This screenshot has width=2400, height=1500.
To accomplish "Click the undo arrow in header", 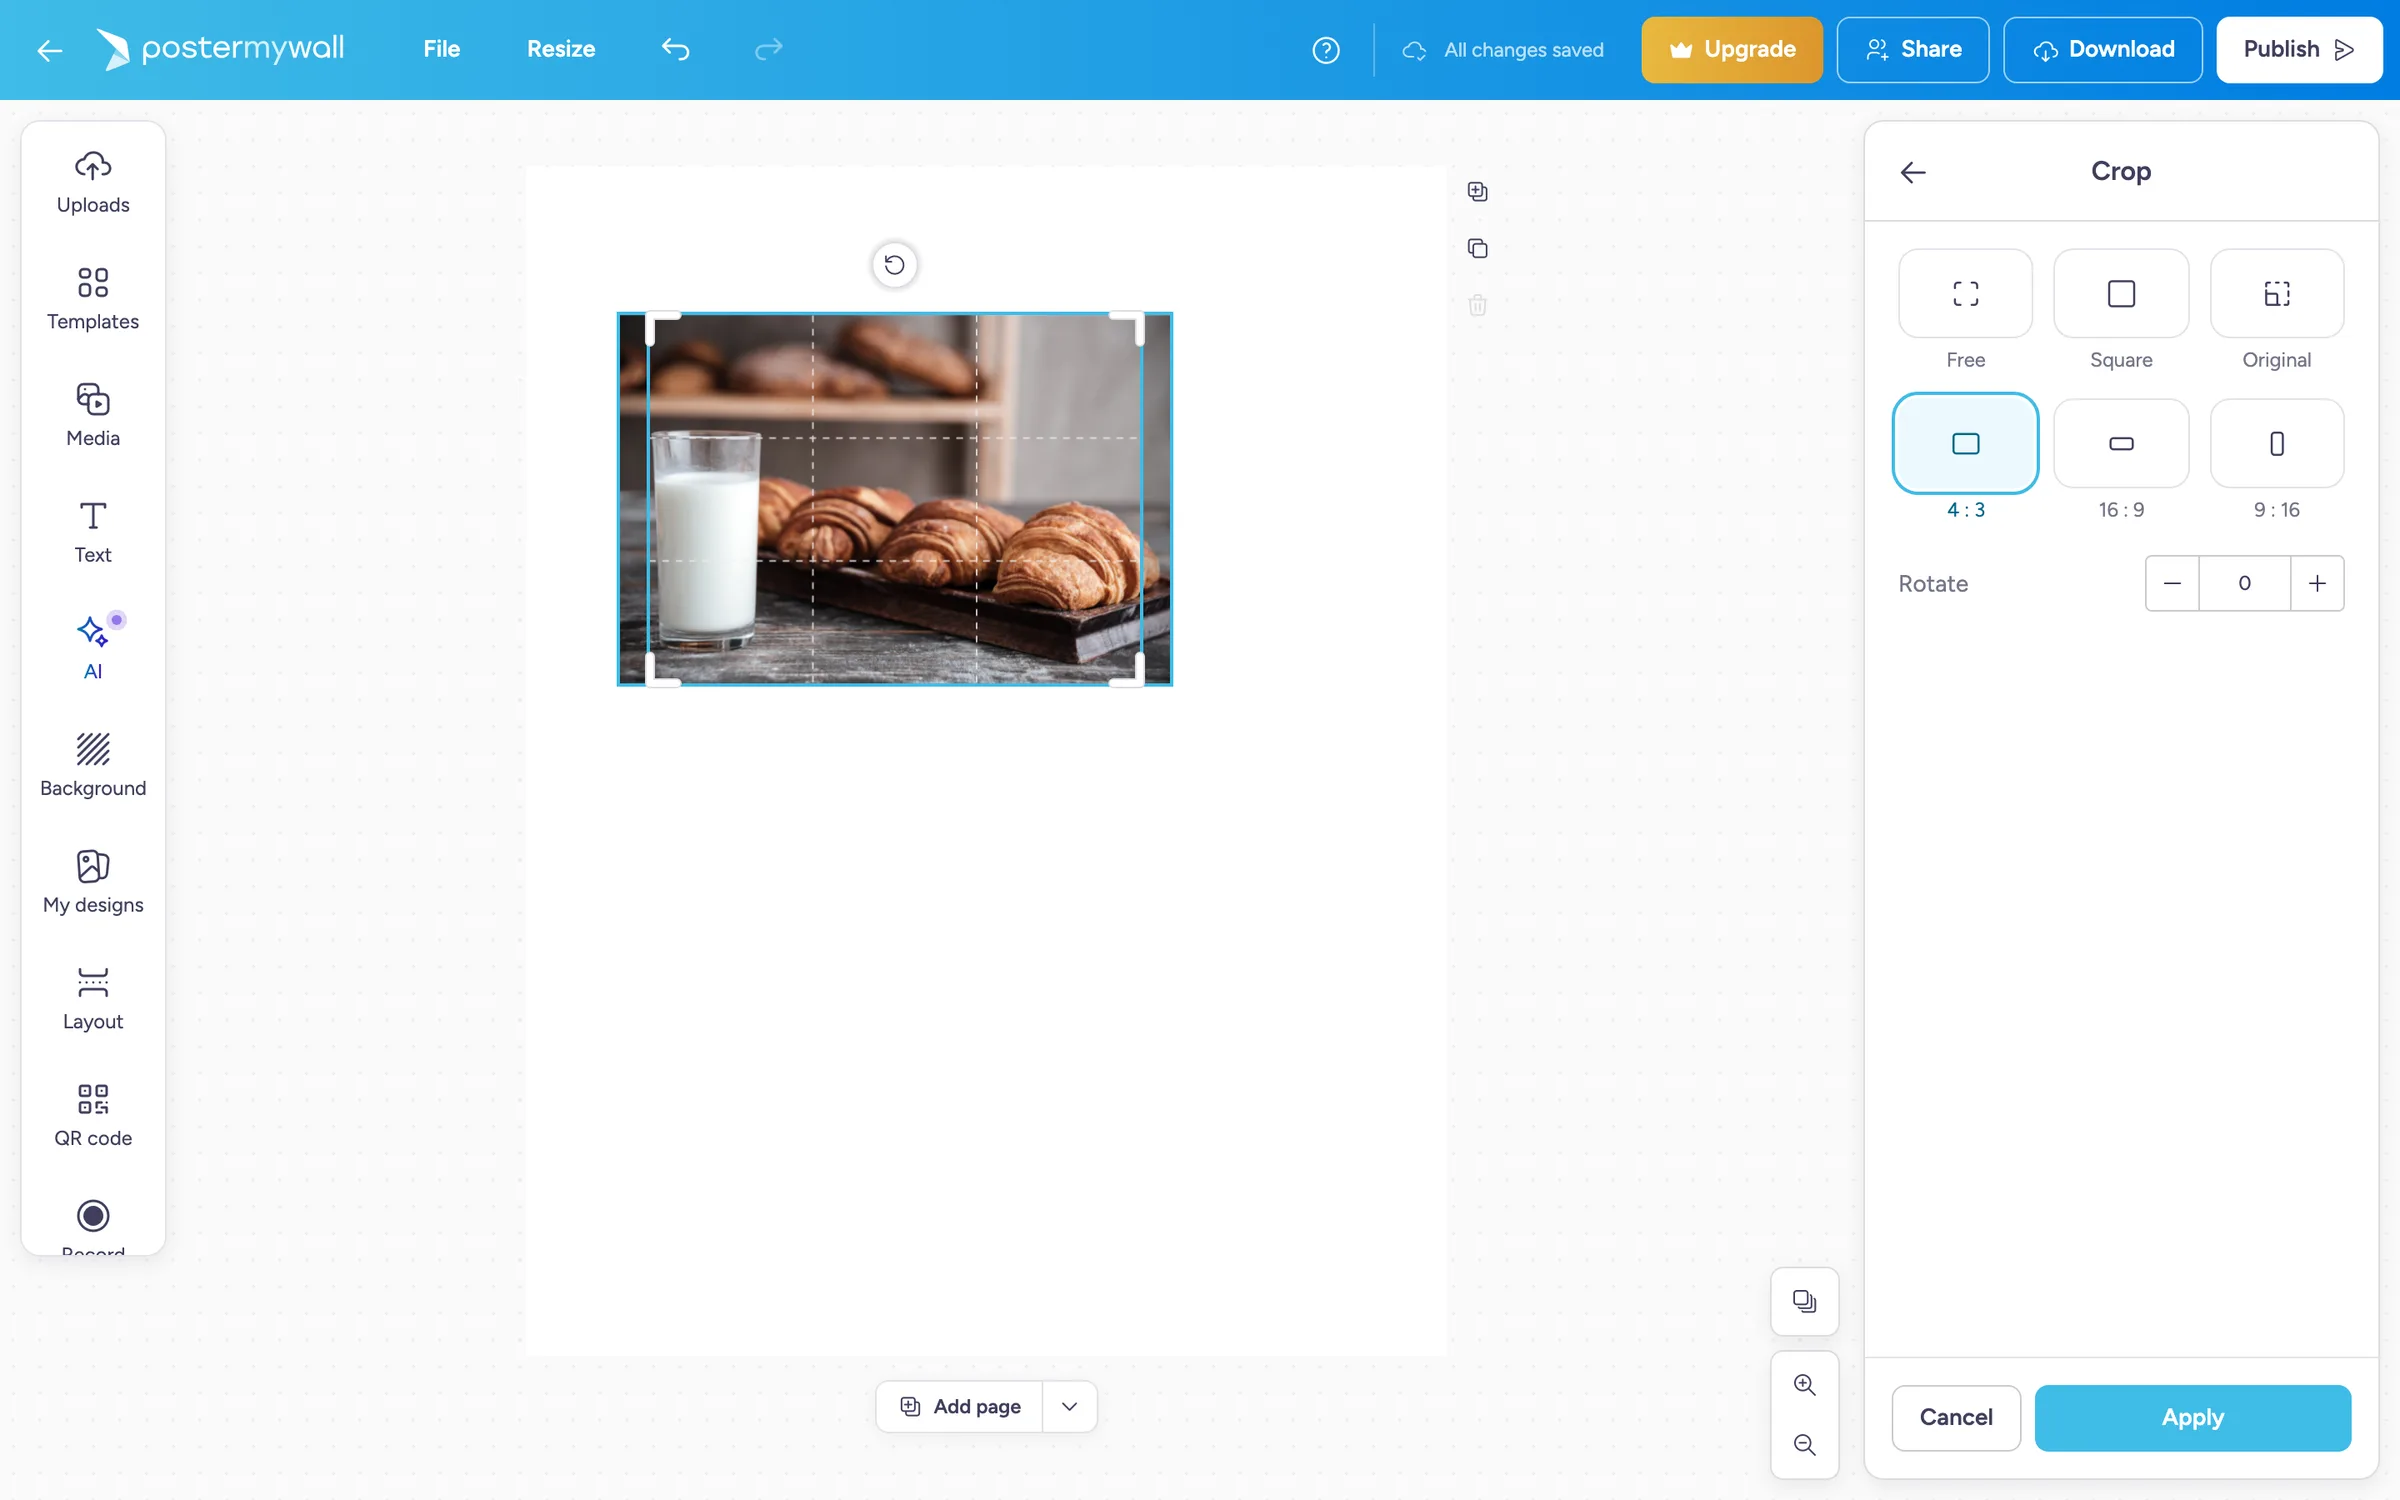I will pyautogui.click(x=676, y=49).
